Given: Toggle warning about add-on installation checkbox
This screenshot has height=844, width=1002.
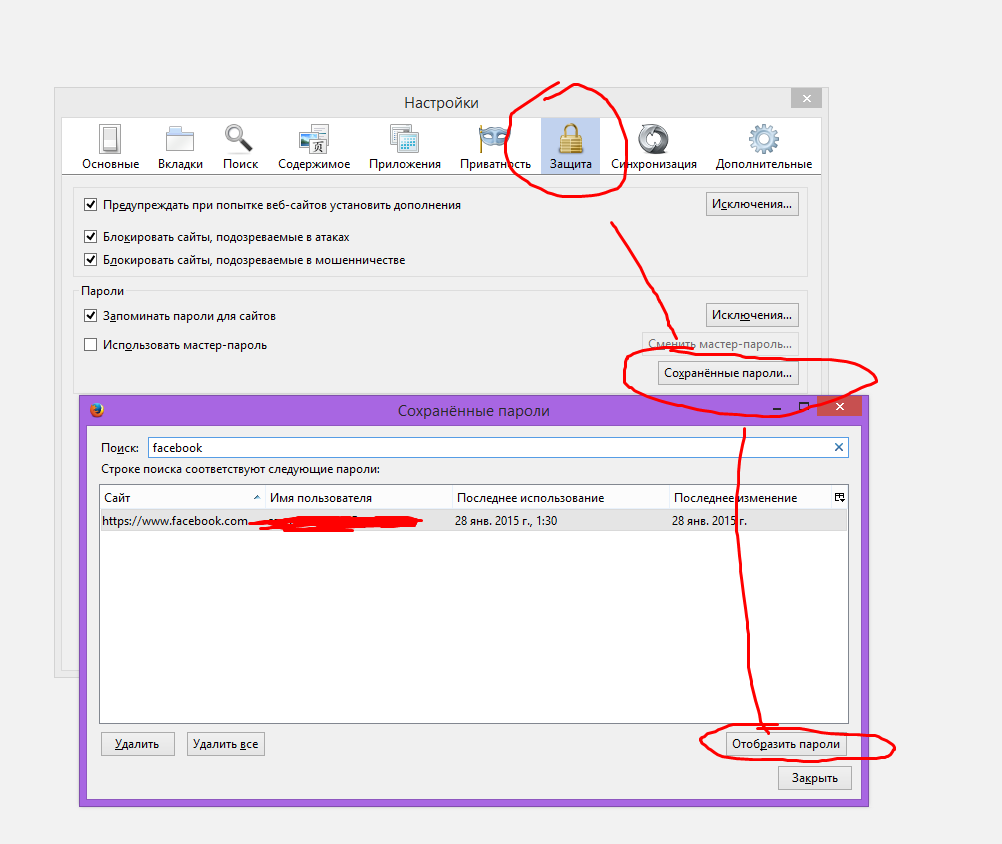Looking at the screenshot, I should (91, 205).
